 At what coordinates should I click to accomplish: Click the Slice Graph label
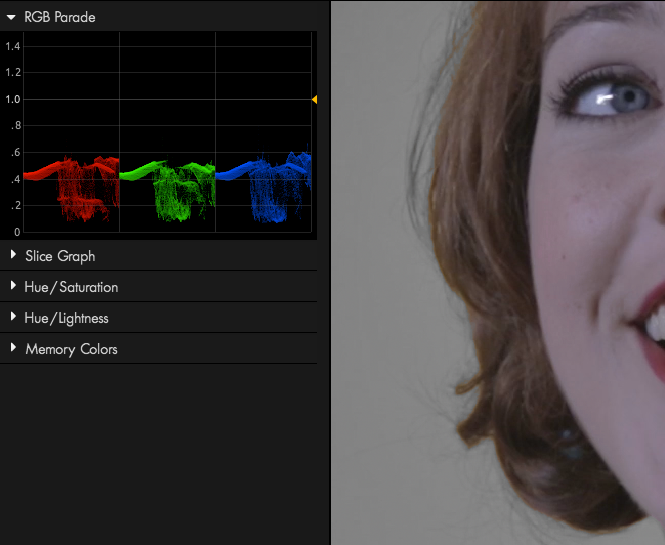click(60, 256)
